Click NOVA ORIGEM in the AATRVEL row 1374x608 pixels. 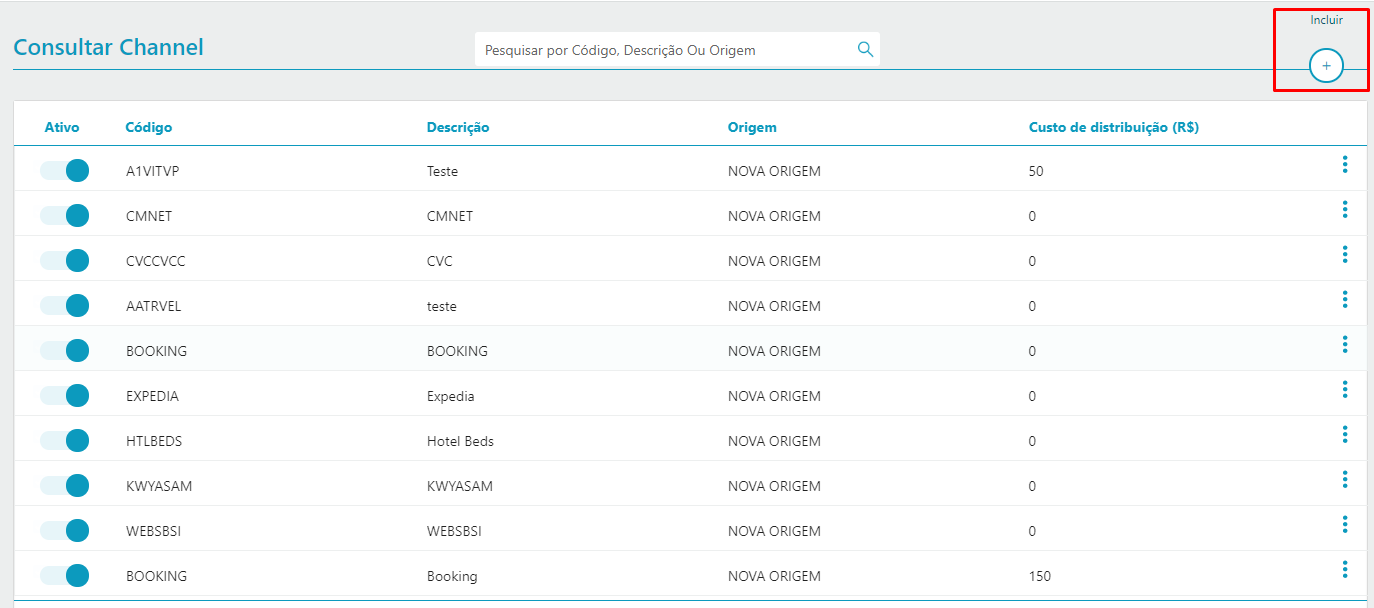[x=774, y=306]
